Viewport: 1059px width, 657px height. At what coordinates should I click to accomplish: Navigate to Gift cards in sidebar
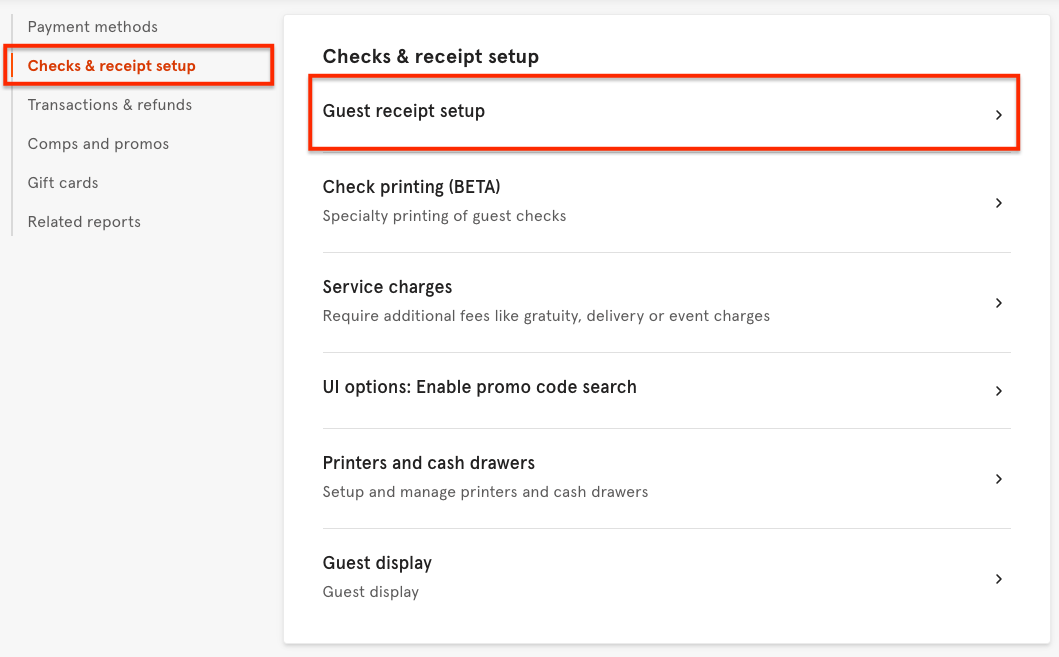[x=63, y=183]
